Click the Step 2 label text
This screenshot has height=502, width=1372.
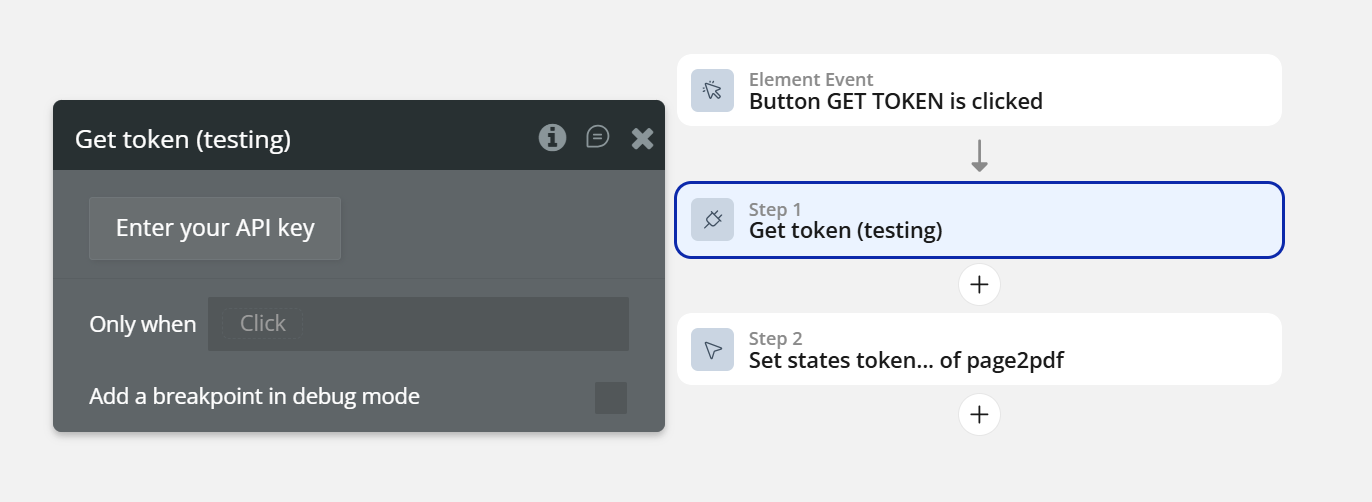(x=775, y=339)
